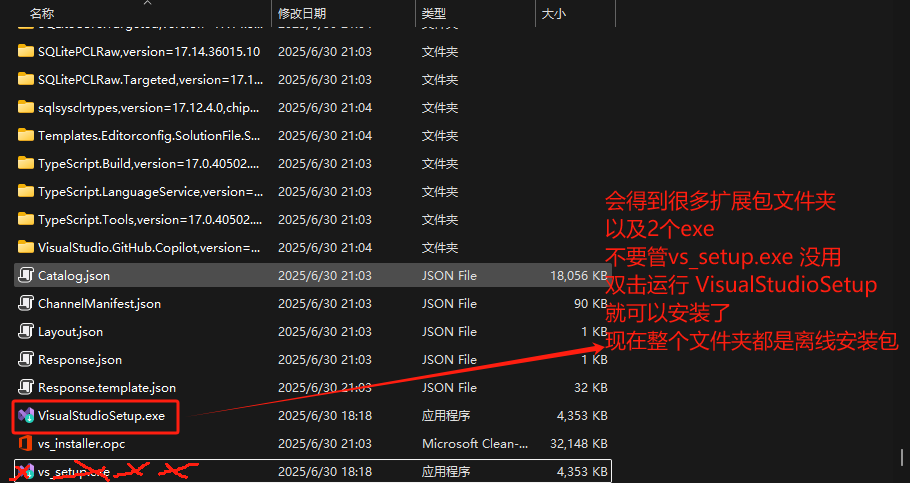Click the 32 KB size of Response.template.json
This screenshot has width=910, height=483.
point(591,387)
